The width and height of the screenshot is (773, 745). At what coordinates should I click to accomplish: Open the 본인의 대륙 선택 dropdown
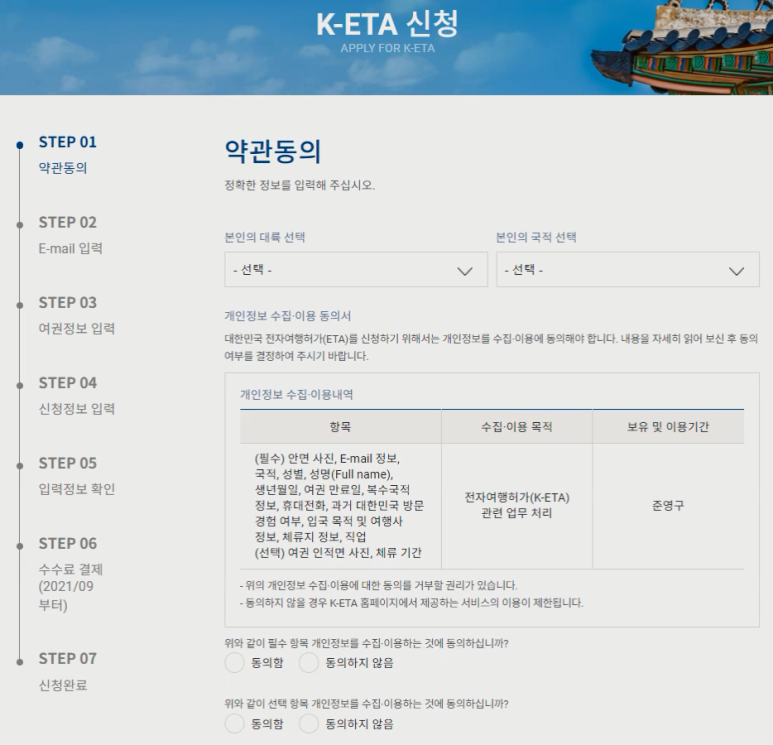point(356,269)
